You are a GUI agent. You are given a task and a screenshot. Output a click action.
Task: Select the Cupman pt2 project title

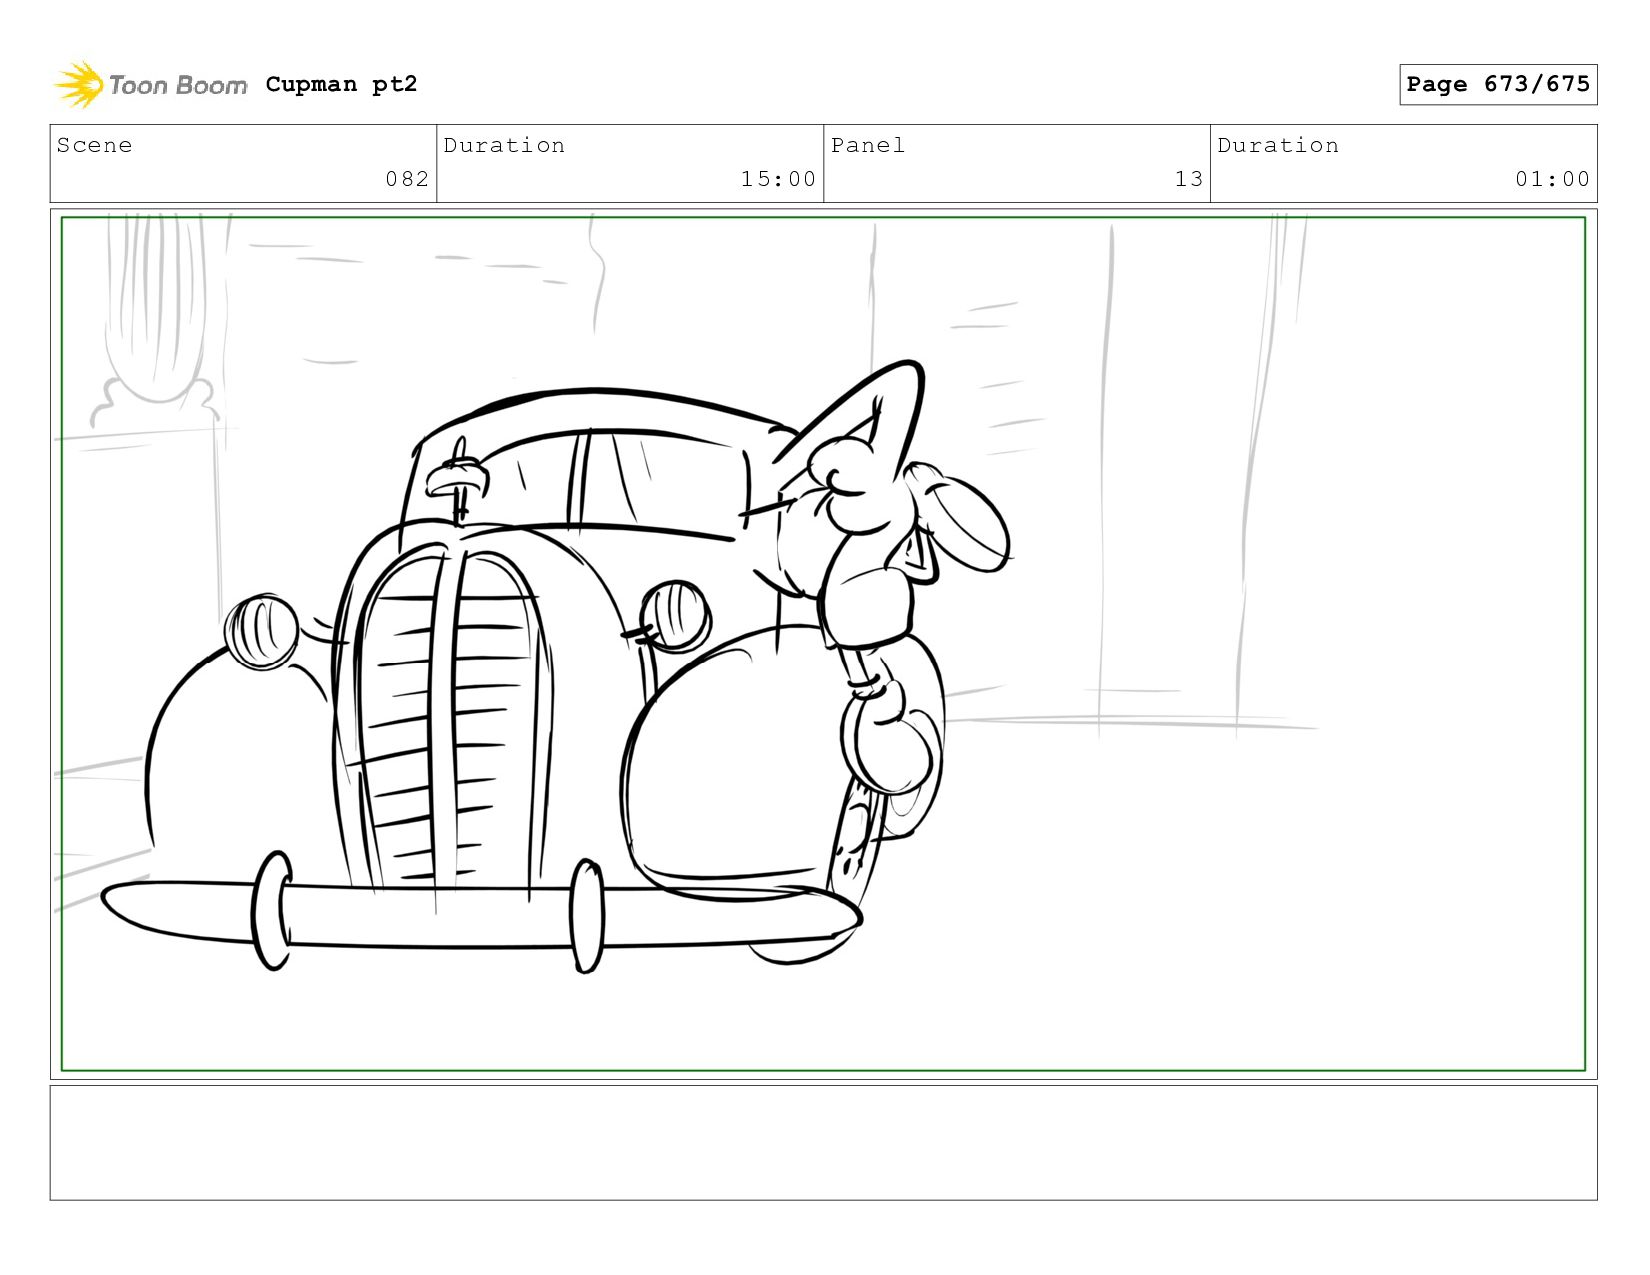[x=341, y=84]
